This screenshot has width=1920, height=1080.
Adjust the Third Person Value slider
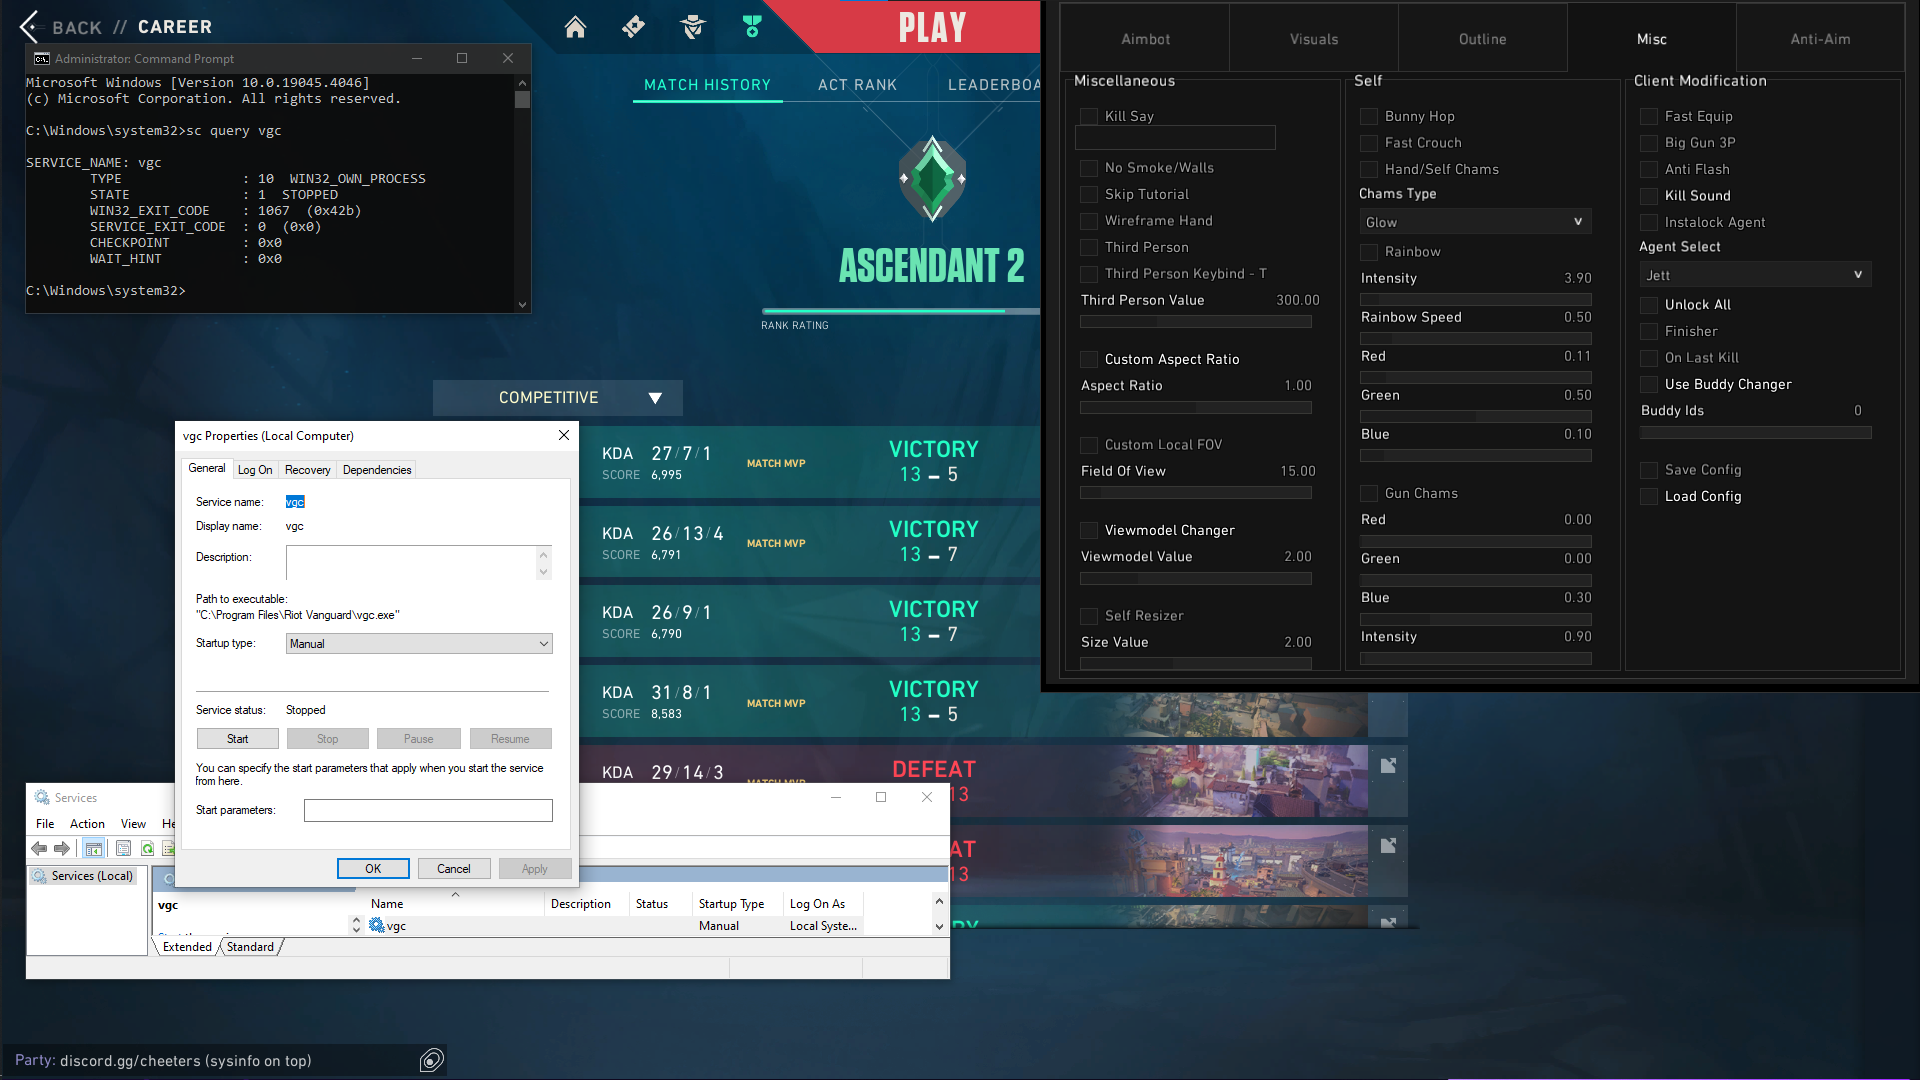pos(1196,322)
